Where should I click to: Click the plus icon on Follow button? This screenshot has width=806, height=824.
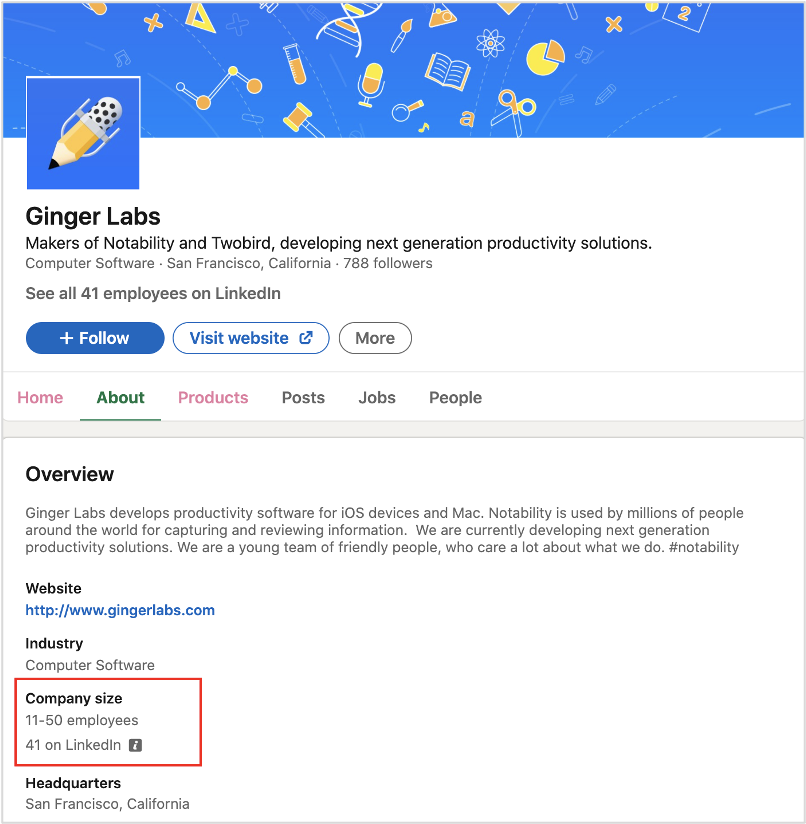pos(66,338)
